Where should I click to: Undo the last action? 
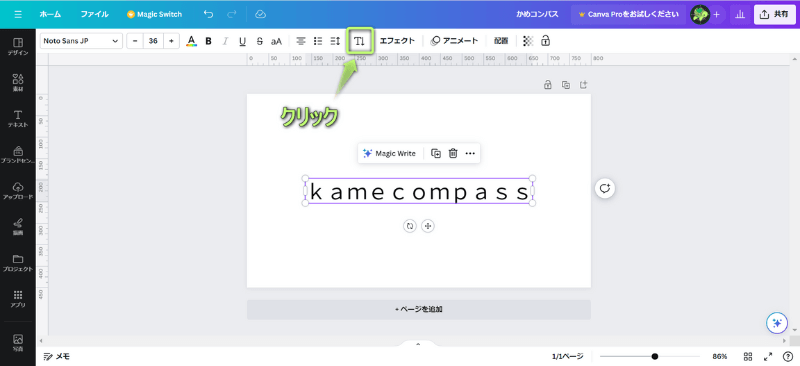pos(208,14)
